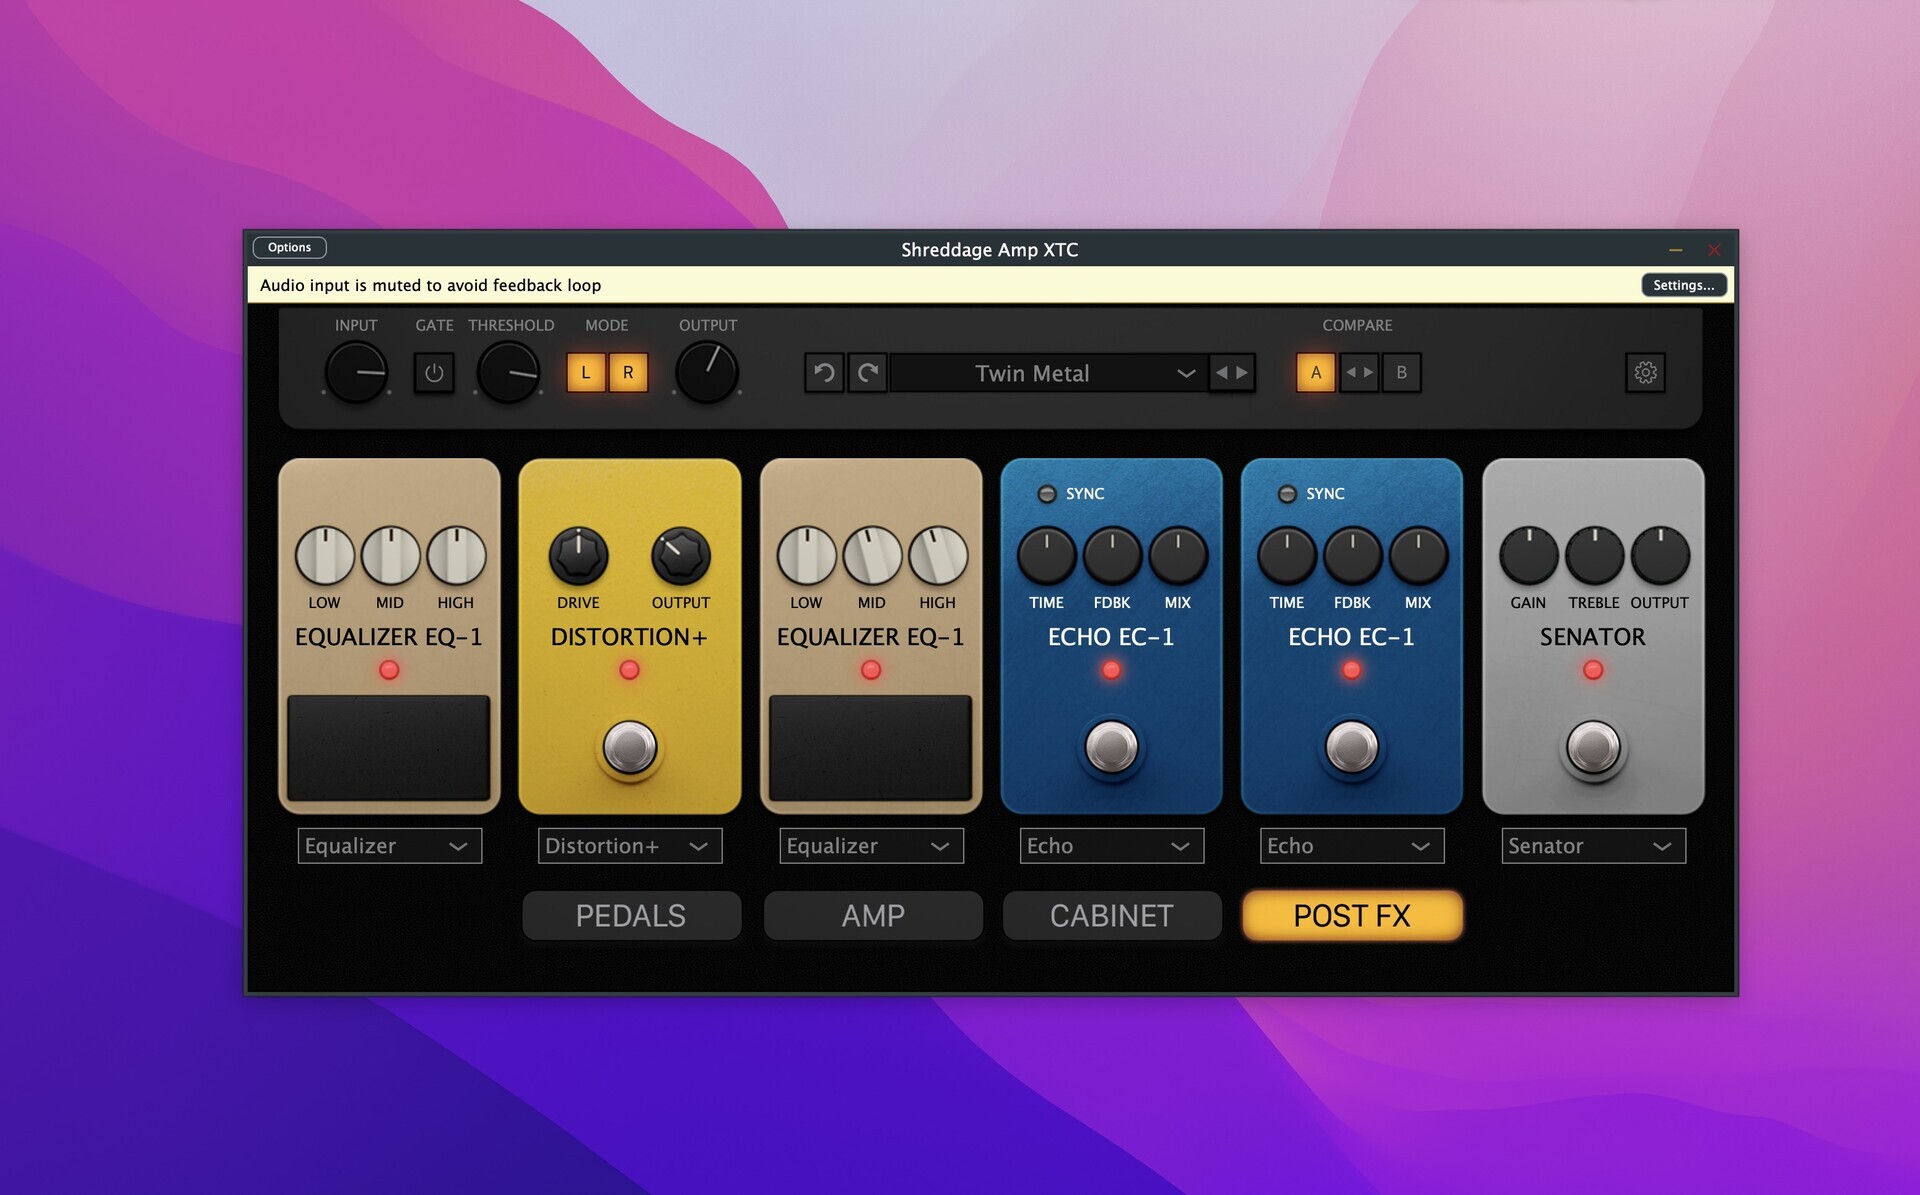Viewport: 1920px width, 1195px height.
Task: Click the HIGH knob on first Equalizer EQ-1
Action: click(x=457, y=556)
